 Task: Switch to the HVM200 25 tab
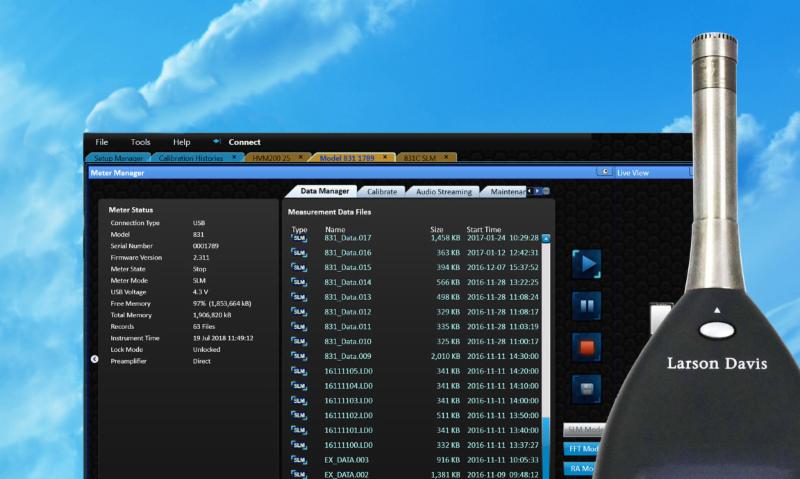[271, 158]
